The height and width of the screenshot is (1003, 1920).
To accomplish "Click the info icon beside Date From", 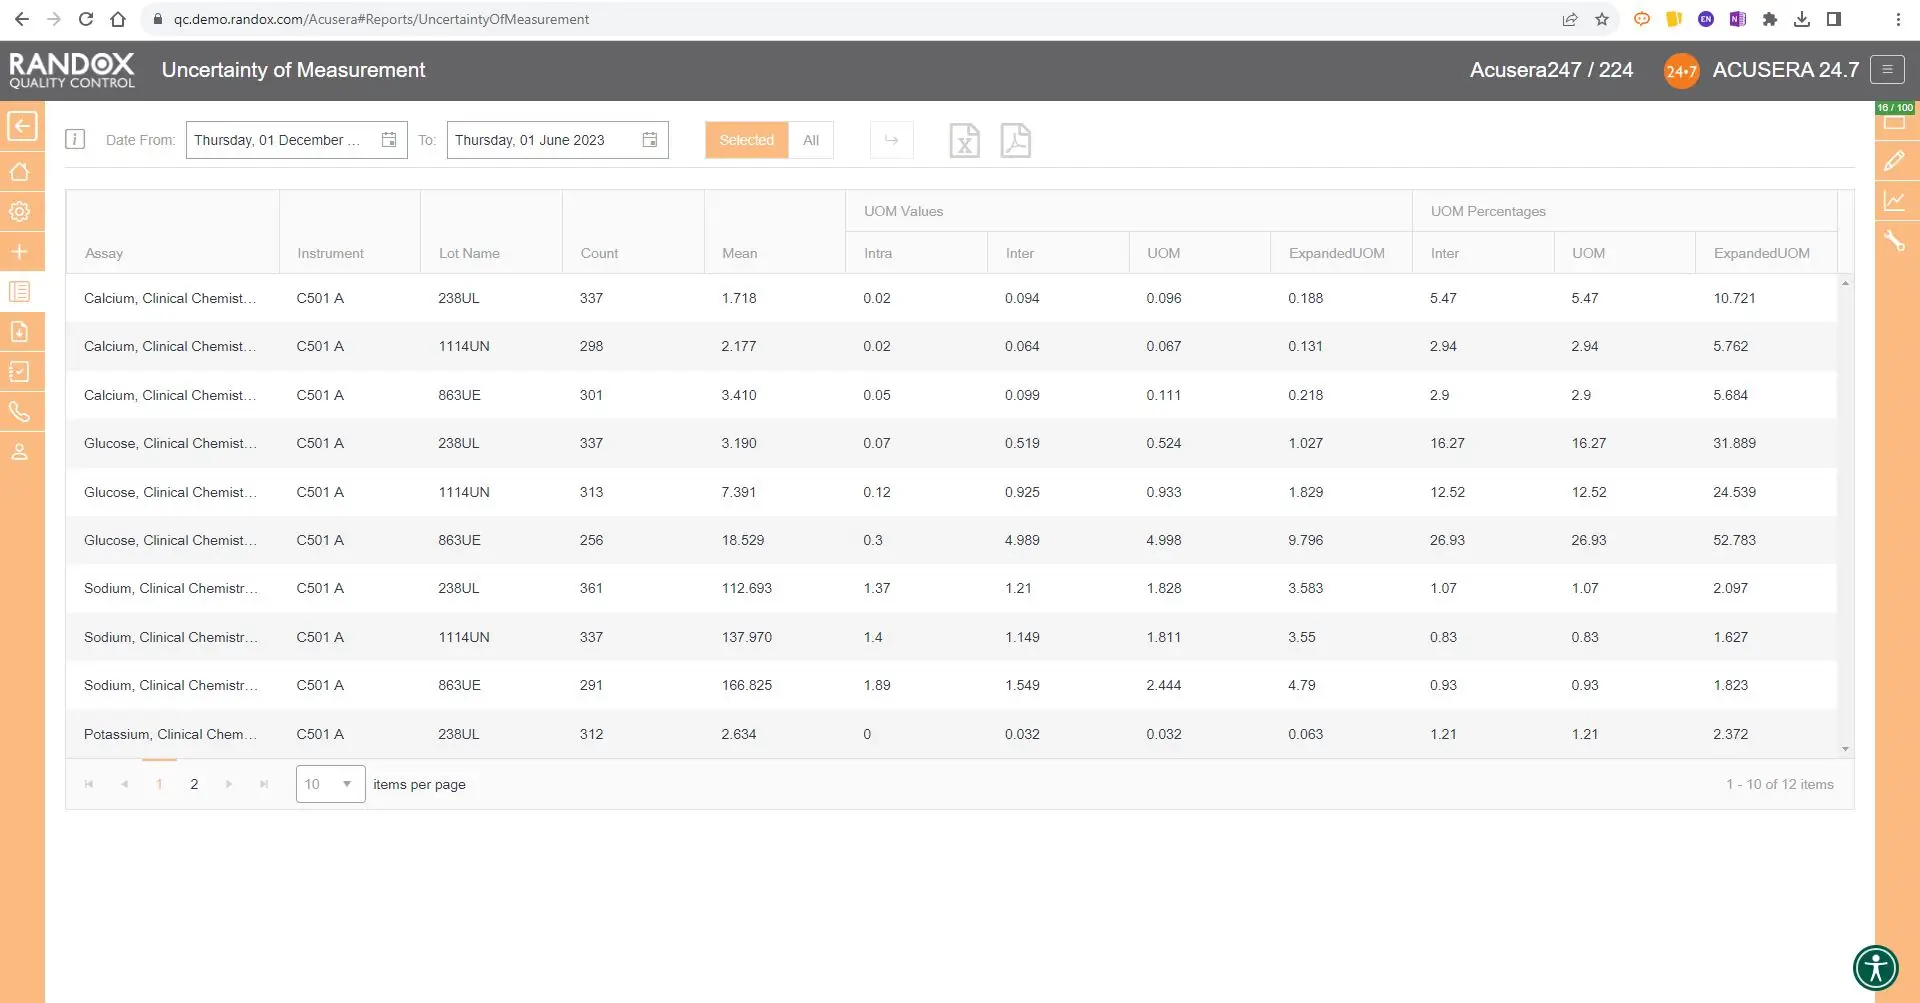I will pos(75,140).
